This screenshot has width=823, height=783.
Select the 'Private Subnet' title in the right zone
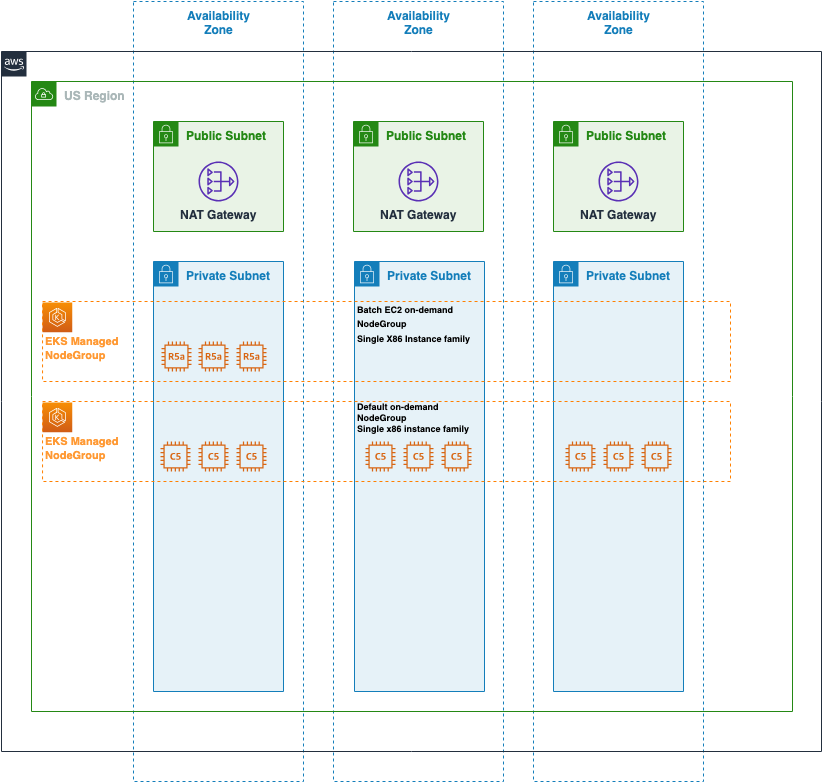click(628, 276)
